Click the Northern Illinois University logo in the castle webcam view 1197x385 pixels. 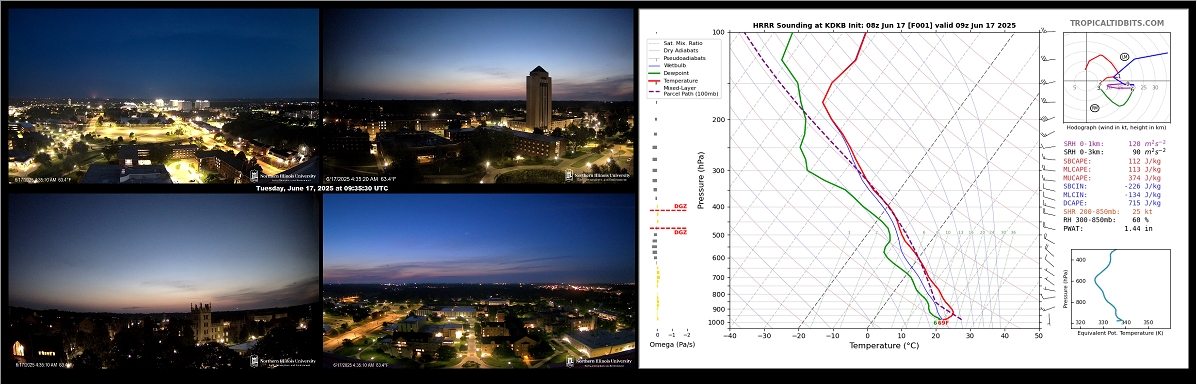[284, 362]
